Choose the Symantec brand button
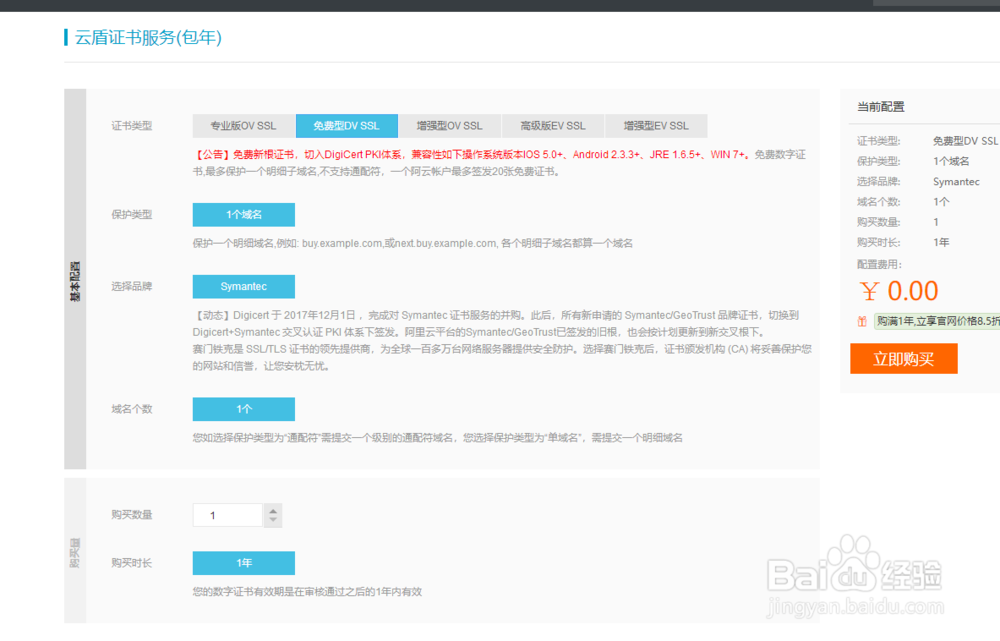This screenshot has width=1000, height=641. click(244, 286)
